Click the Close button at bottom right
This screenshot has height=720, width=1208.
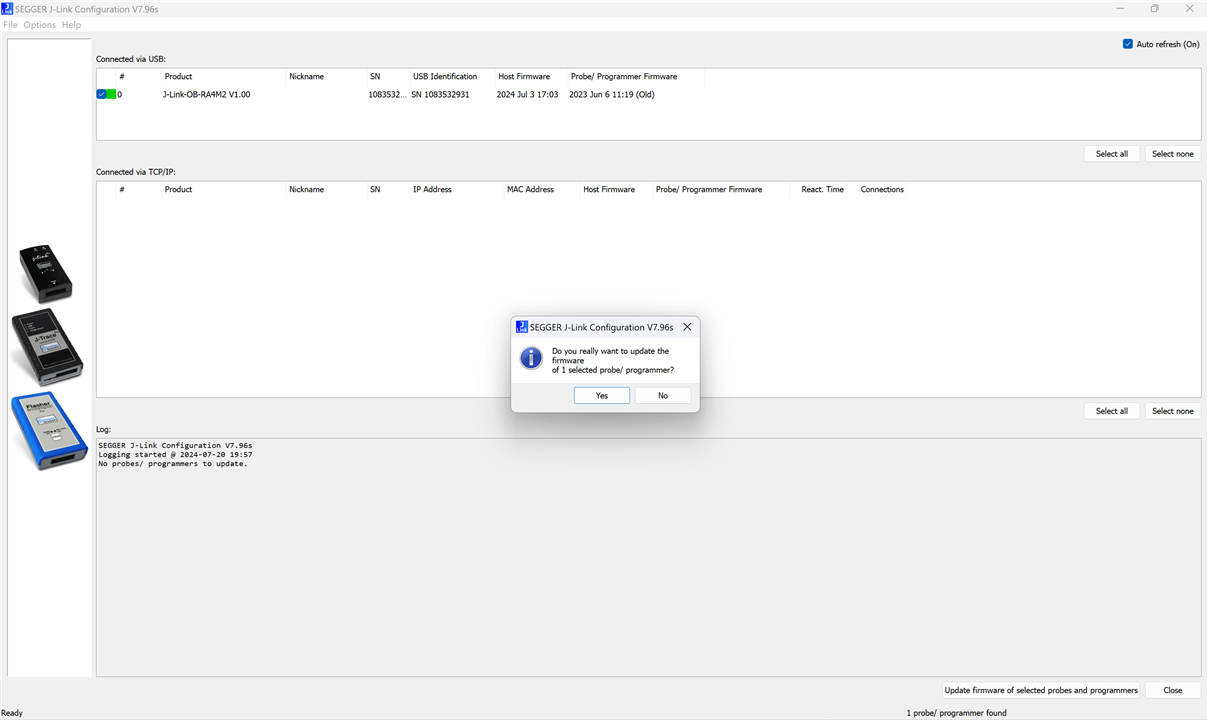coord(1173,690)
